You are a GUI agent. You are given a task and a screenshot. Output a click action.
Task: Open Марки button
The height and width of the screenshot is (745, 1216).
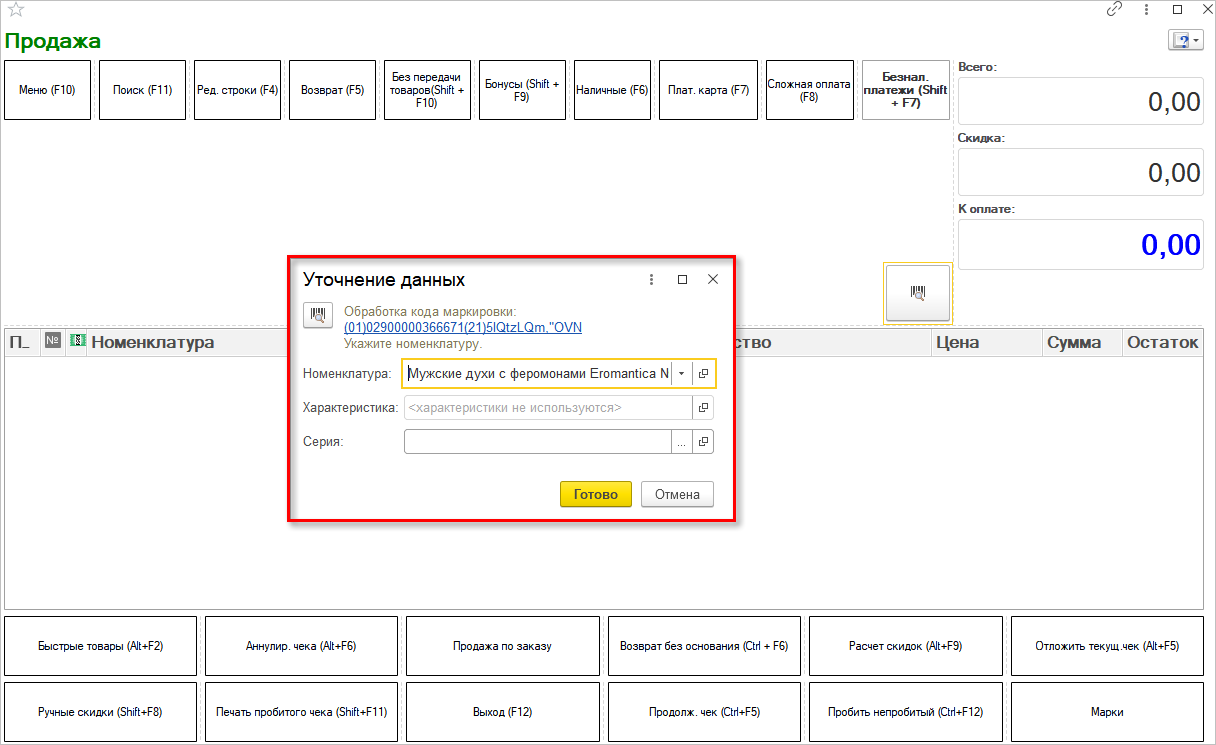click(x=1107, y=712)
